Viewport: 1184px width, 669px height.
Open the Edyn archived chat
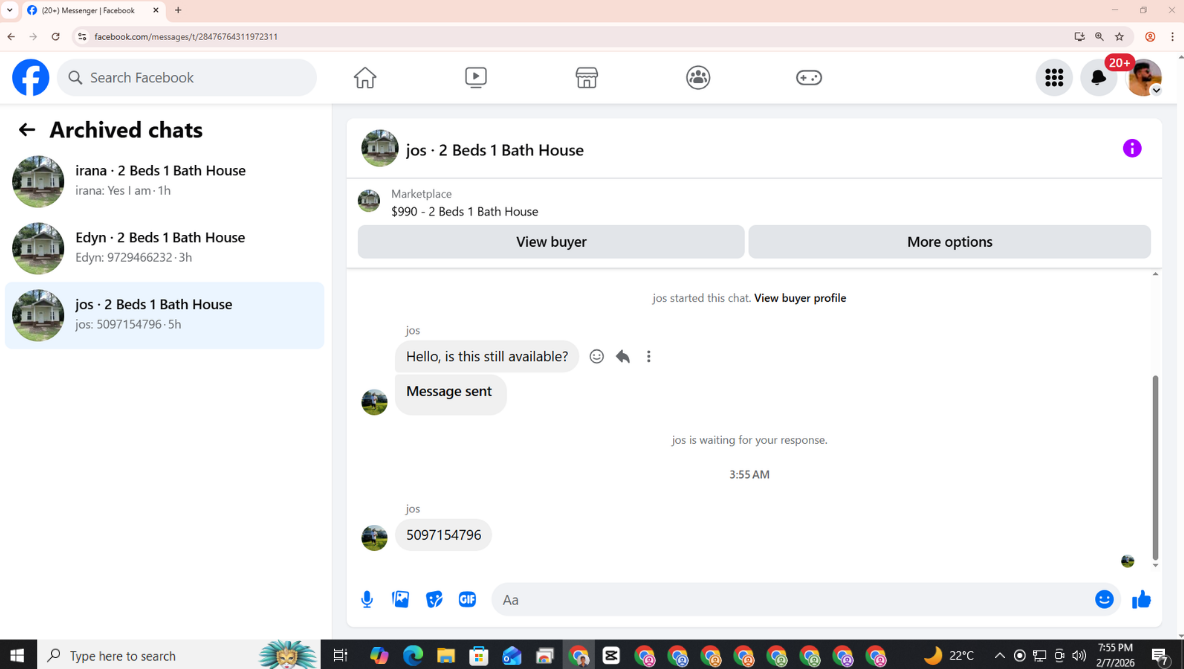click(165, 248)
